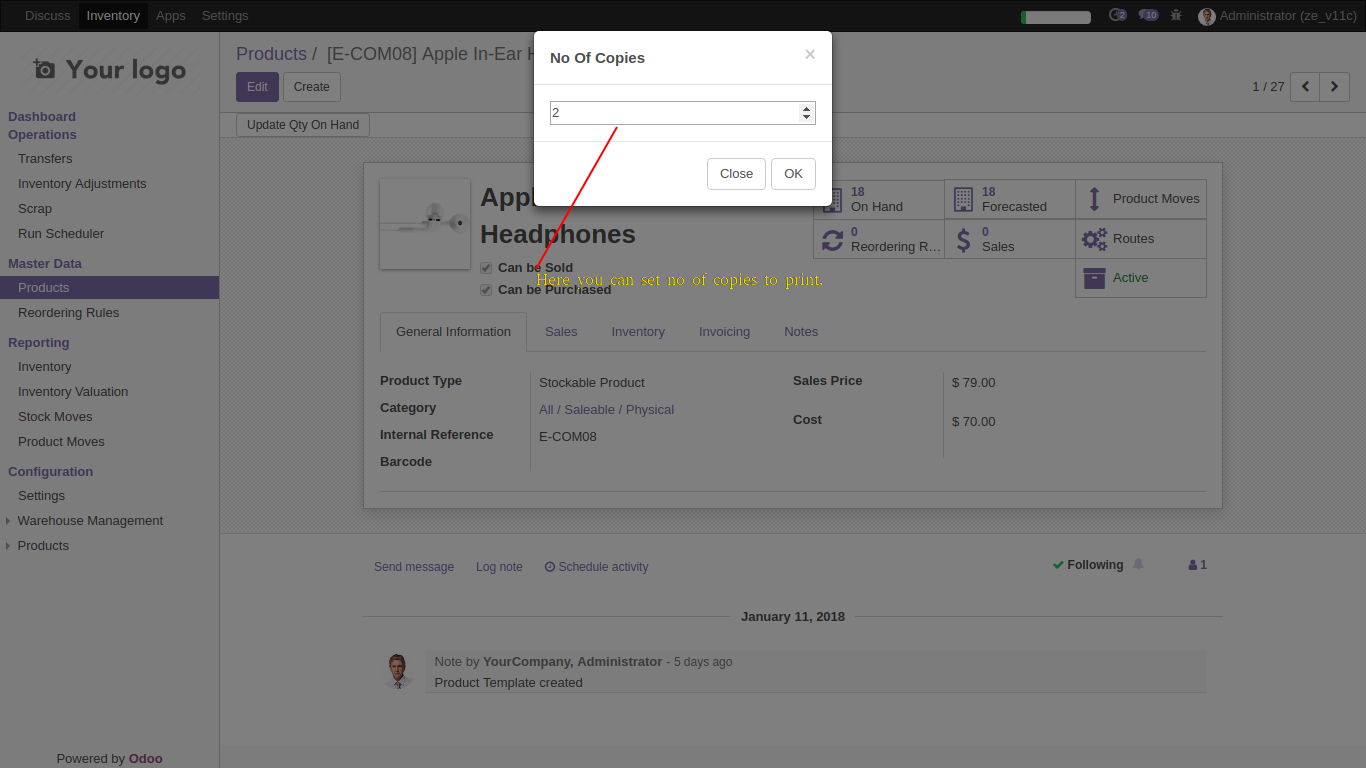1366x768 pixels.
Task: Click the On Hand stat button
Action: coord(879,199)
